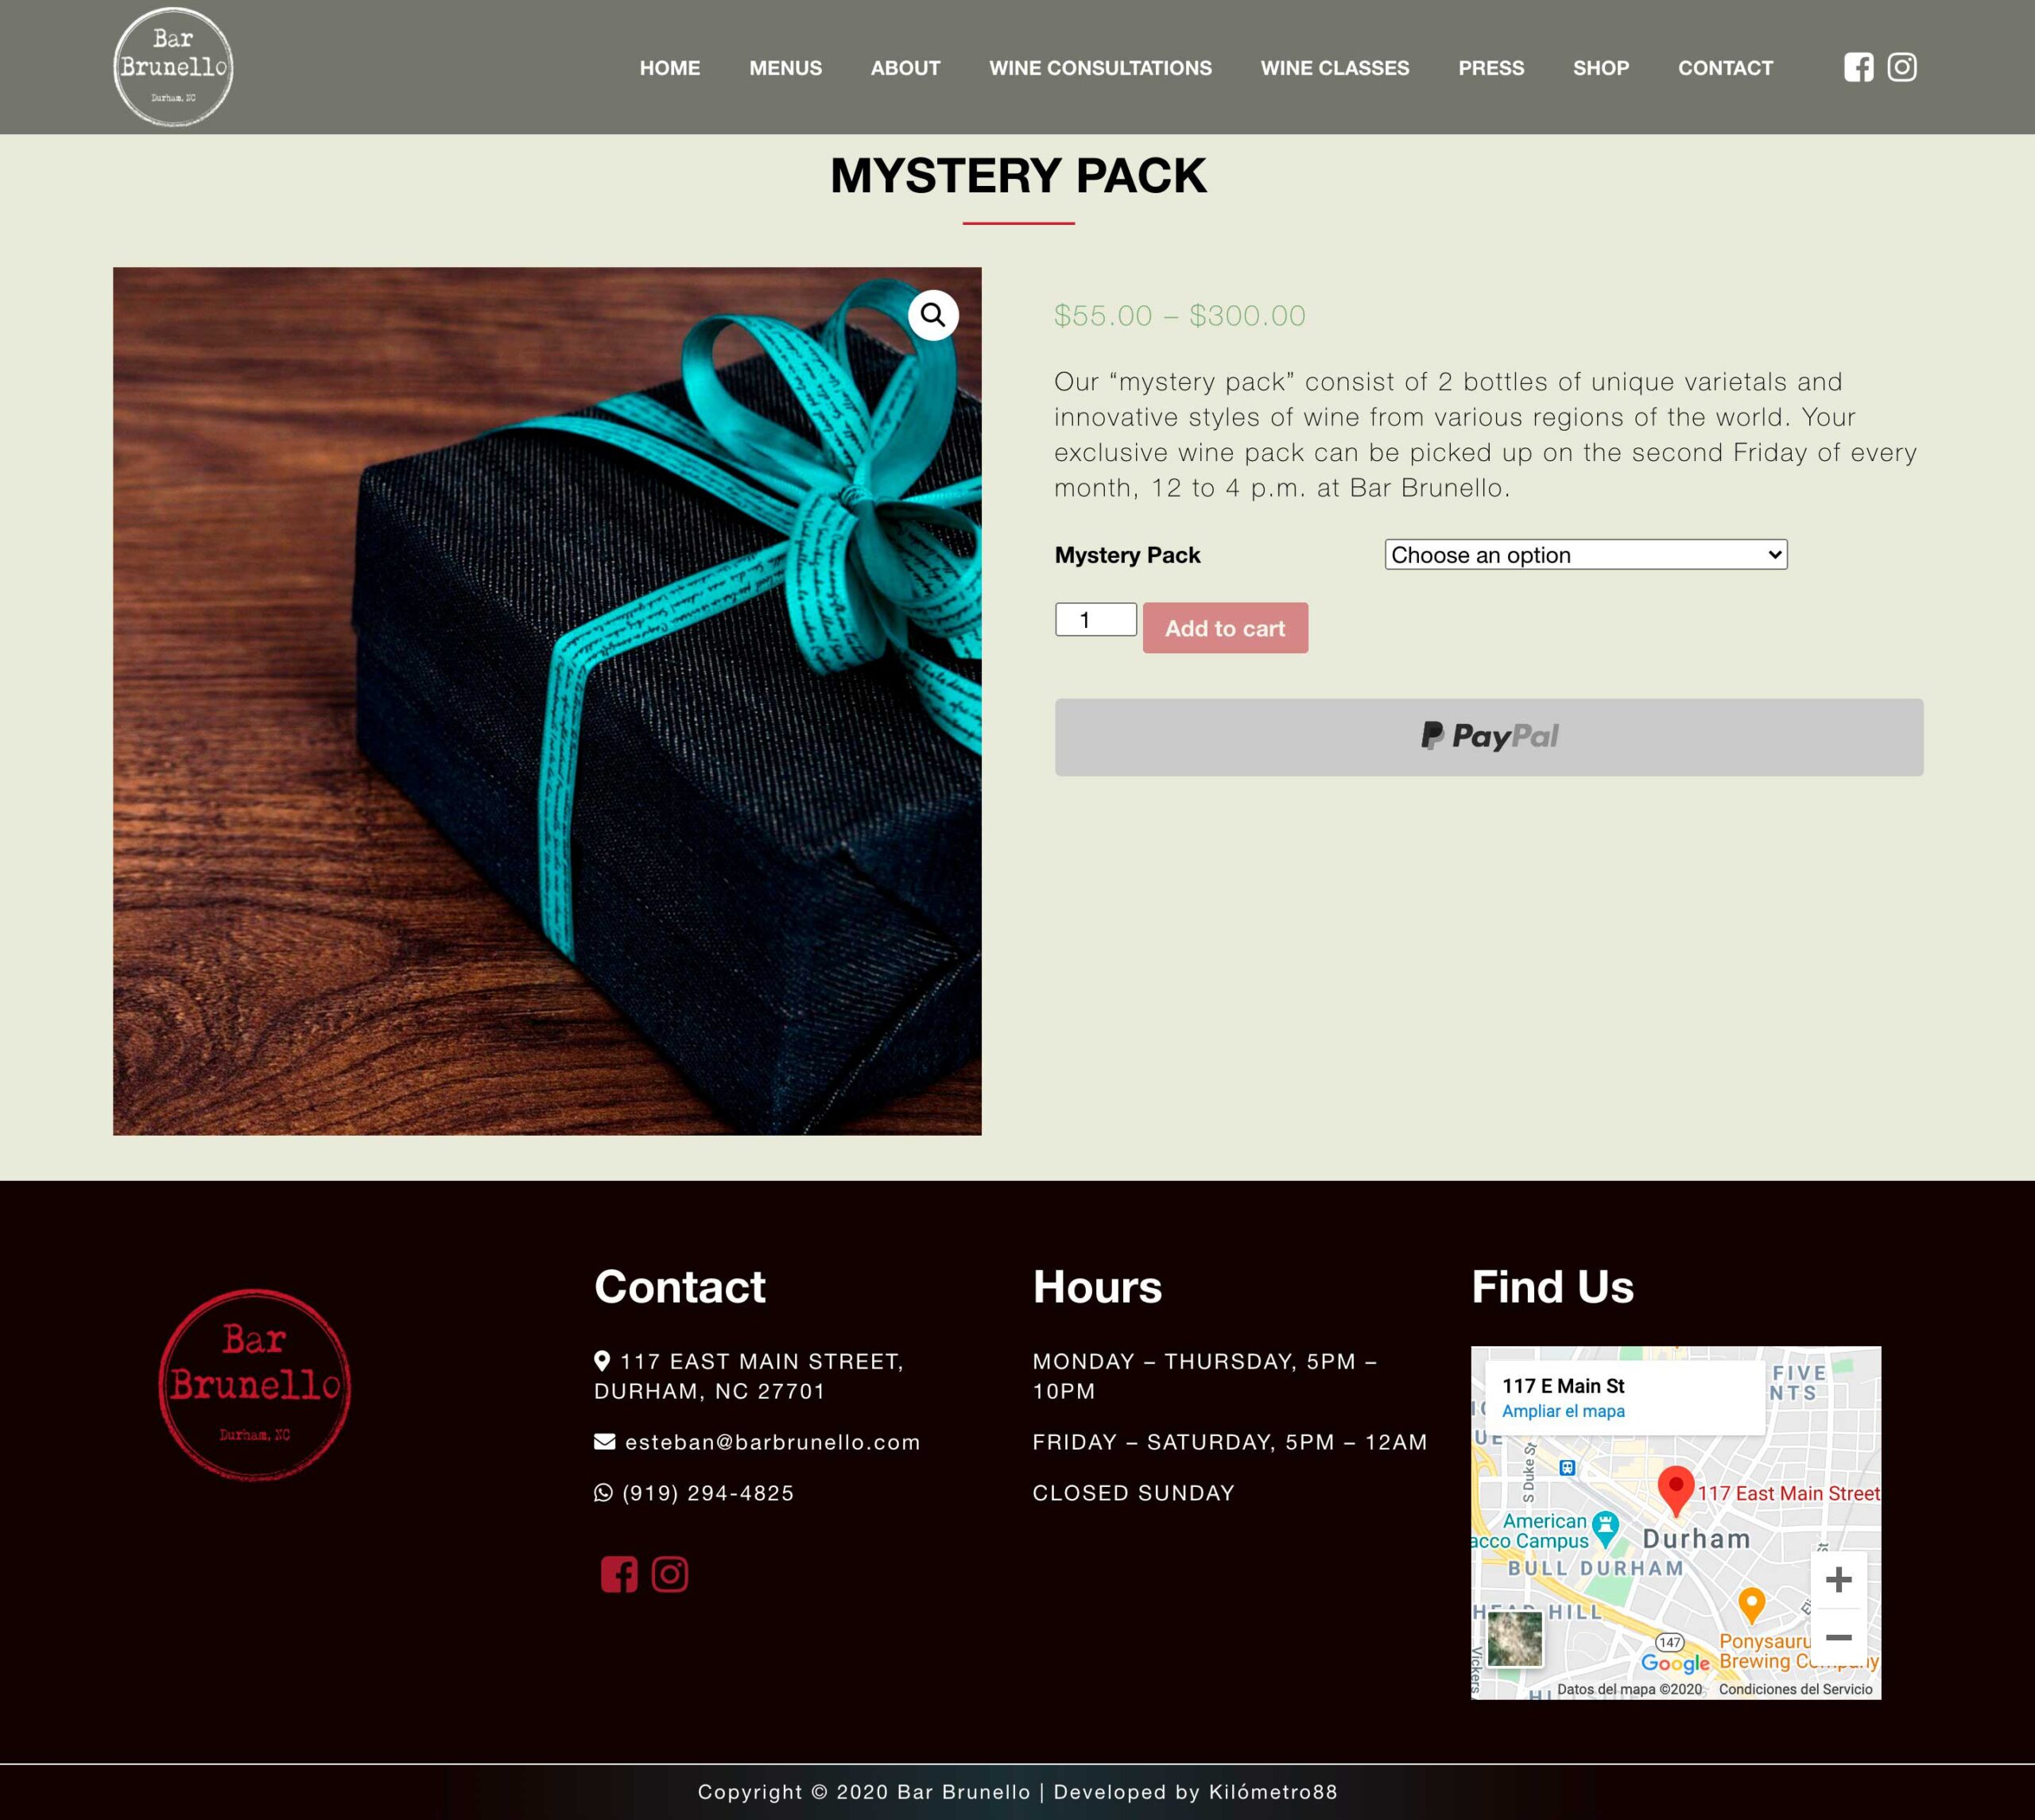Click the magnifier zoom icon on product image
Viewport: 2035px width, 1820px height.
tap(933, 315)
